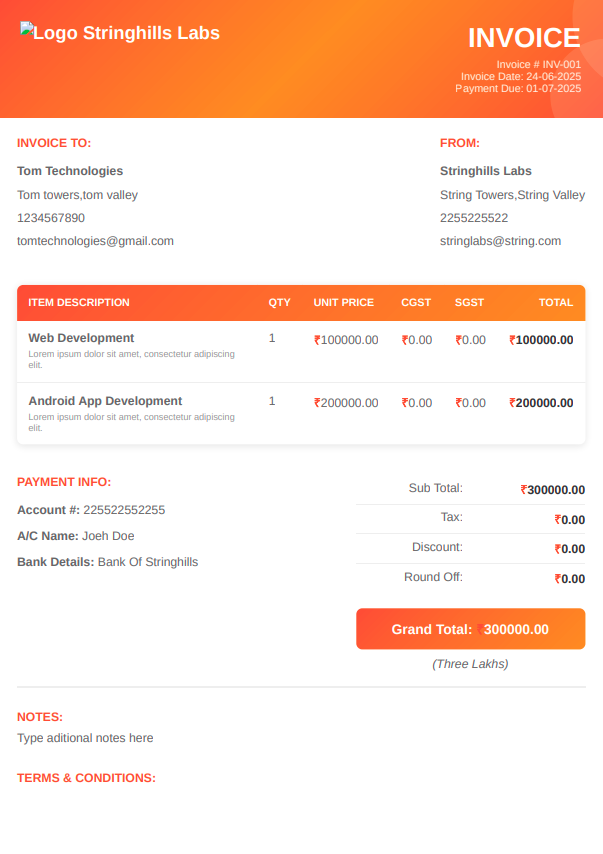Image resolution: width=603 pixels, height=854 pixels.
Task: Click the 'Type aditional notes here' text
Action: coord(85,738)
